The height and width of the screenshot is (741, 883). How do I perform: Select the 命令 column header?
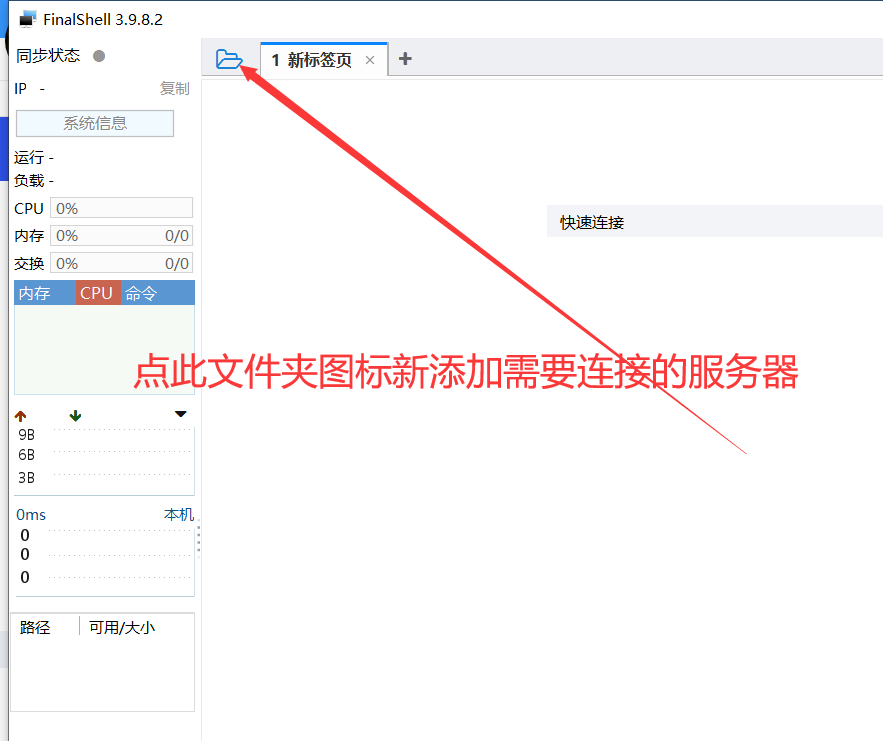point(141,293)
